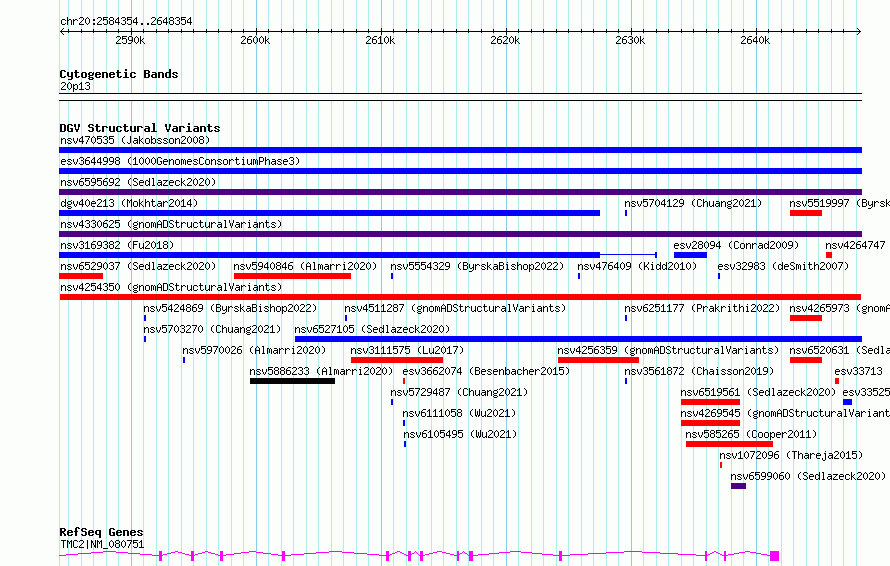Open nsv5886233 (Almarri2020) label
Screen dimensions: 890x566
point(321,371)
